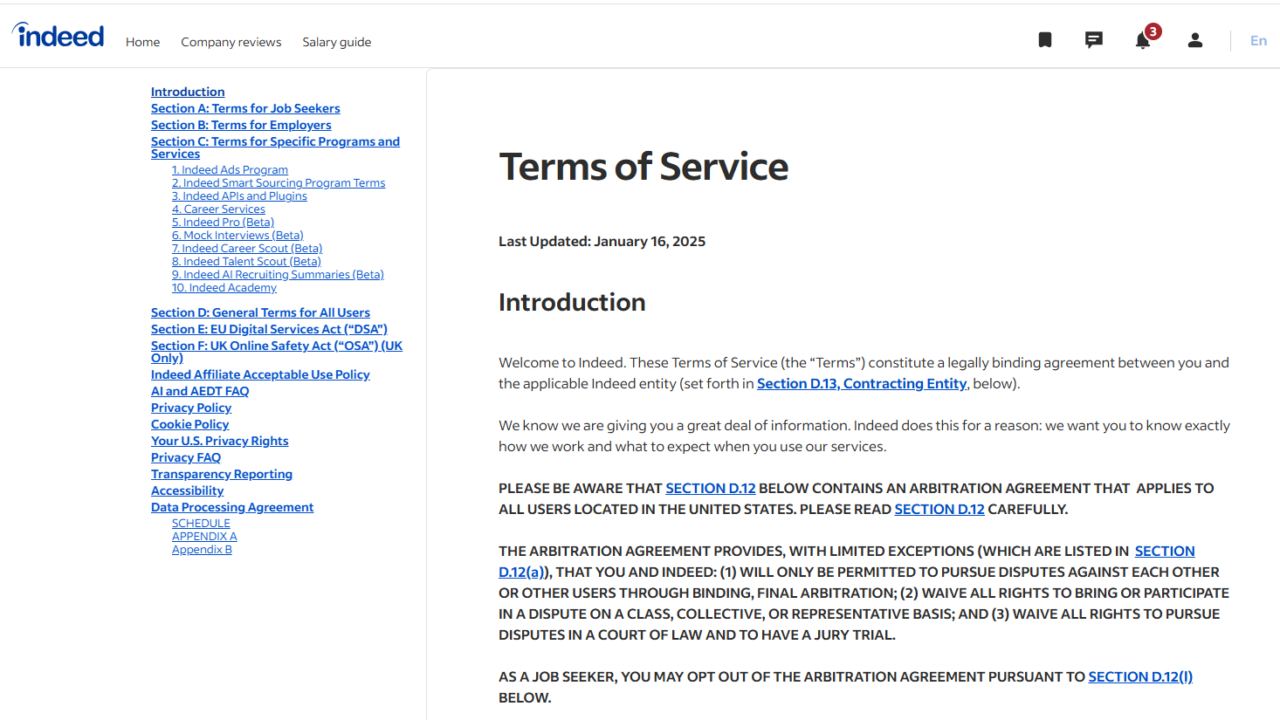1280x720 pixels.
Task: Follow the SECTION D.12(l) opt-out link
Action: tap(1140, 677)
